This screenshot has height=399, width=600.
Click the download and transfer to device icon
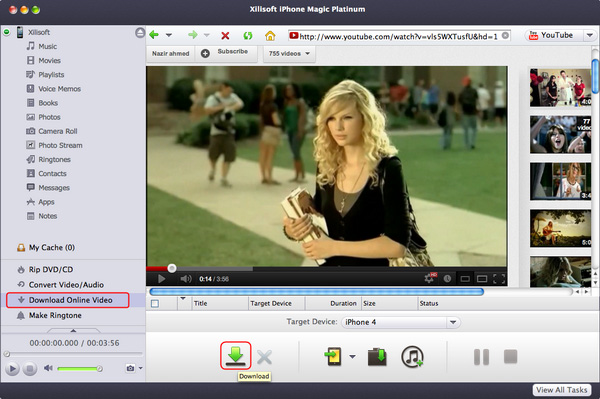tap(334, 356)
